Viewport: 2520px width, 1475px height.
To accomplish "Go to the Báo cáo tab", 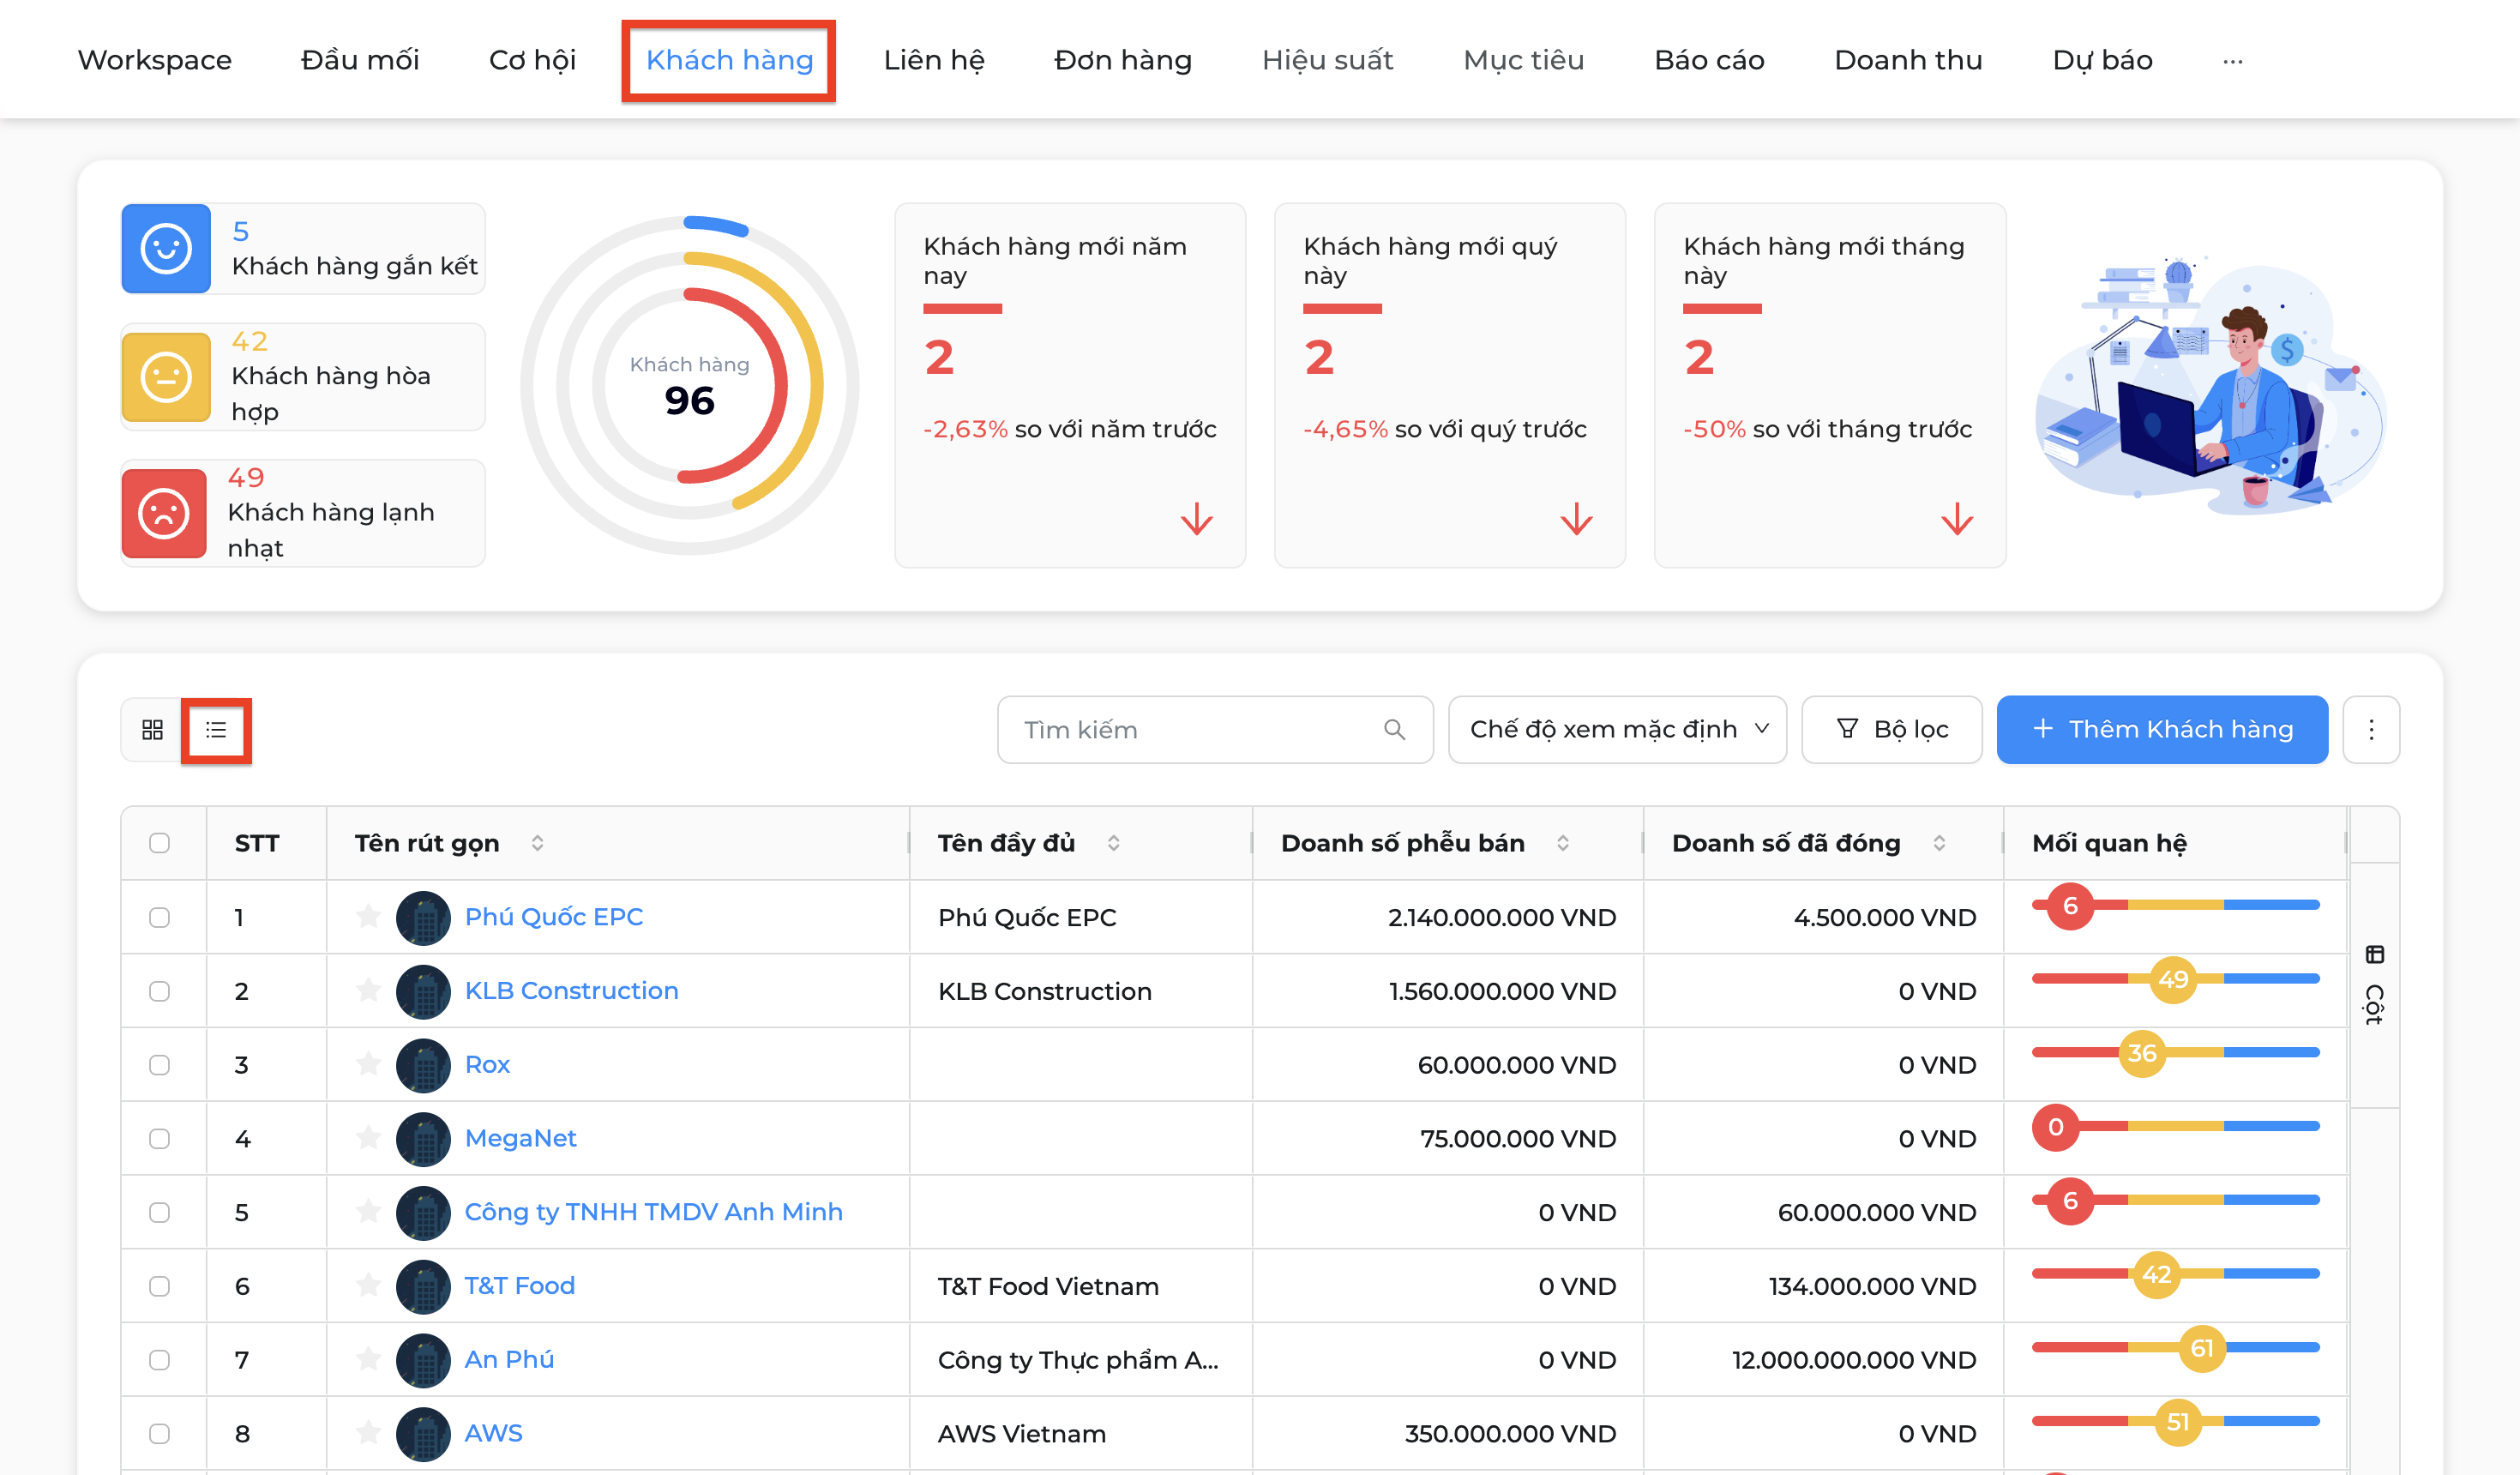I will tap(1709, 60).
